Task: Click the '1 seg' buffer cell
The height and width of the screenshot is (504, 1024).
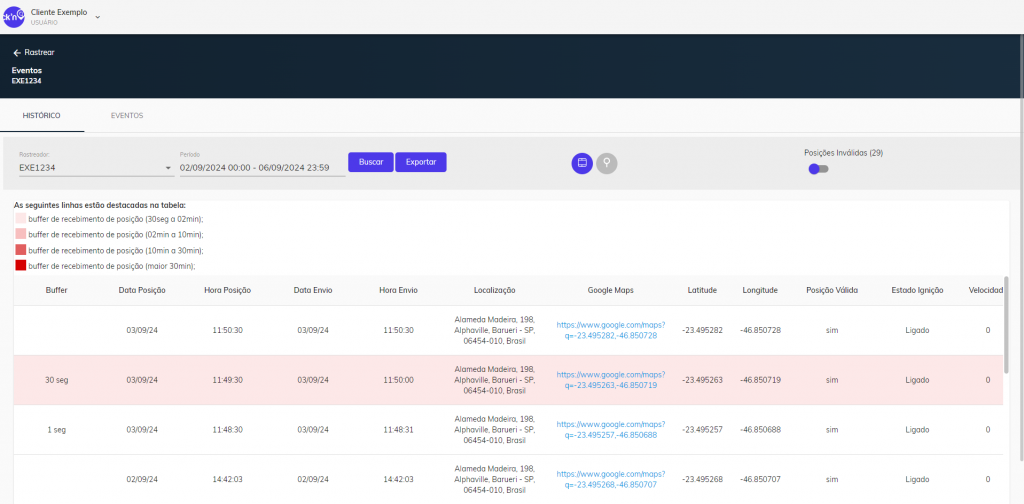Action: click(x=56, y=430)
